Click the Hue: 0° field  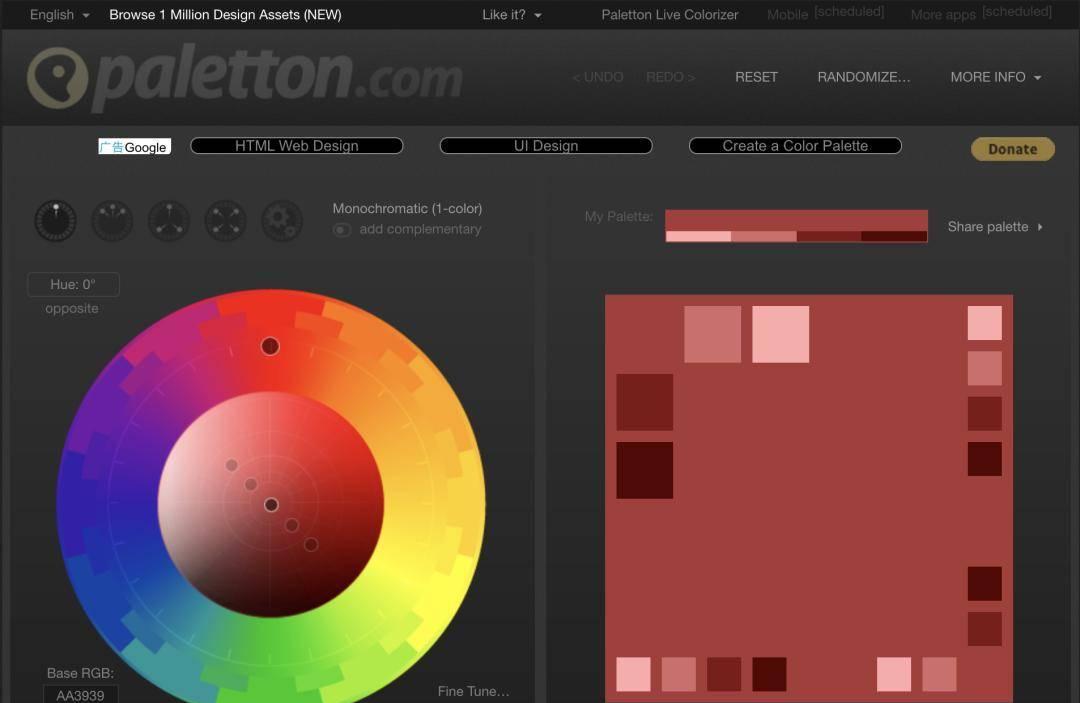(x=73, y=284)
